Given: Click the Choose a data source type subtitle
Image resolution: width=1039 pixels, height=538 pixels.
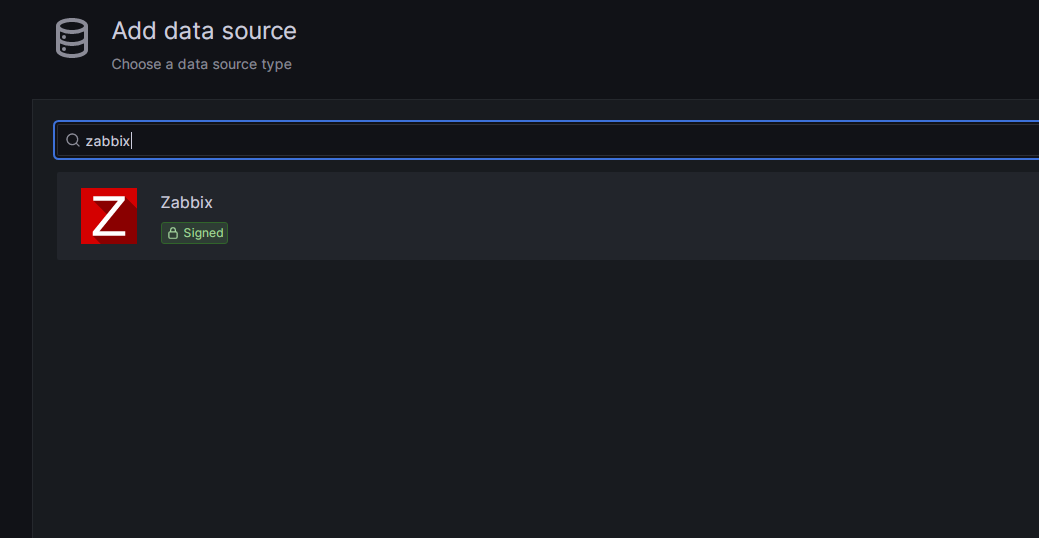Looking at the screenshot, I should 201,64.
